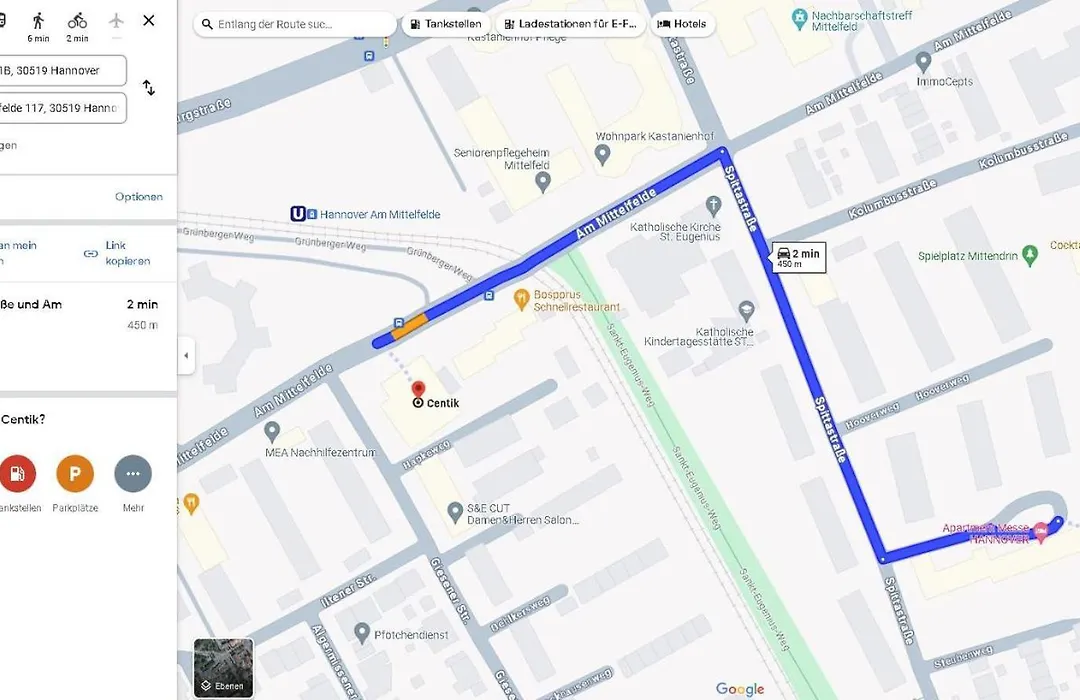Toggle Tankstellen filter chip

click(446, 24)
